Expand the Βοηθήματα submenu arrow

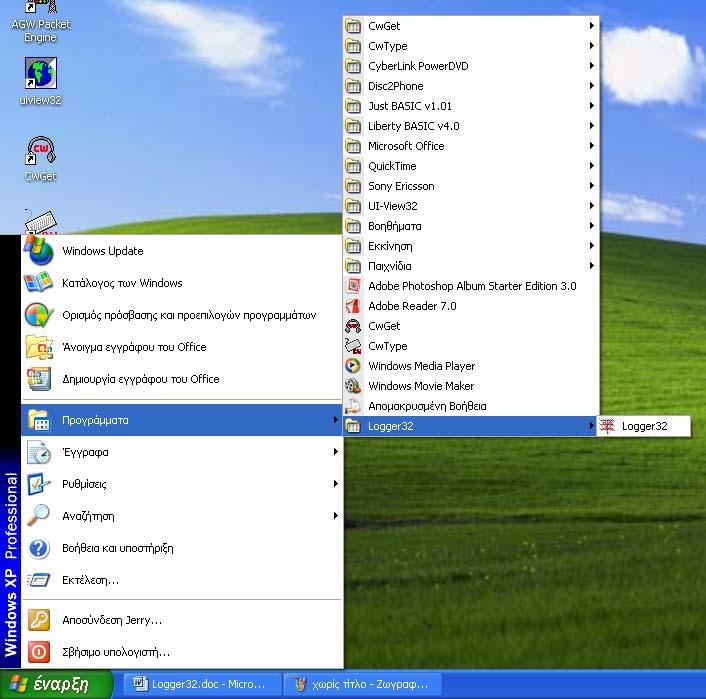click(x=592, y=226)
